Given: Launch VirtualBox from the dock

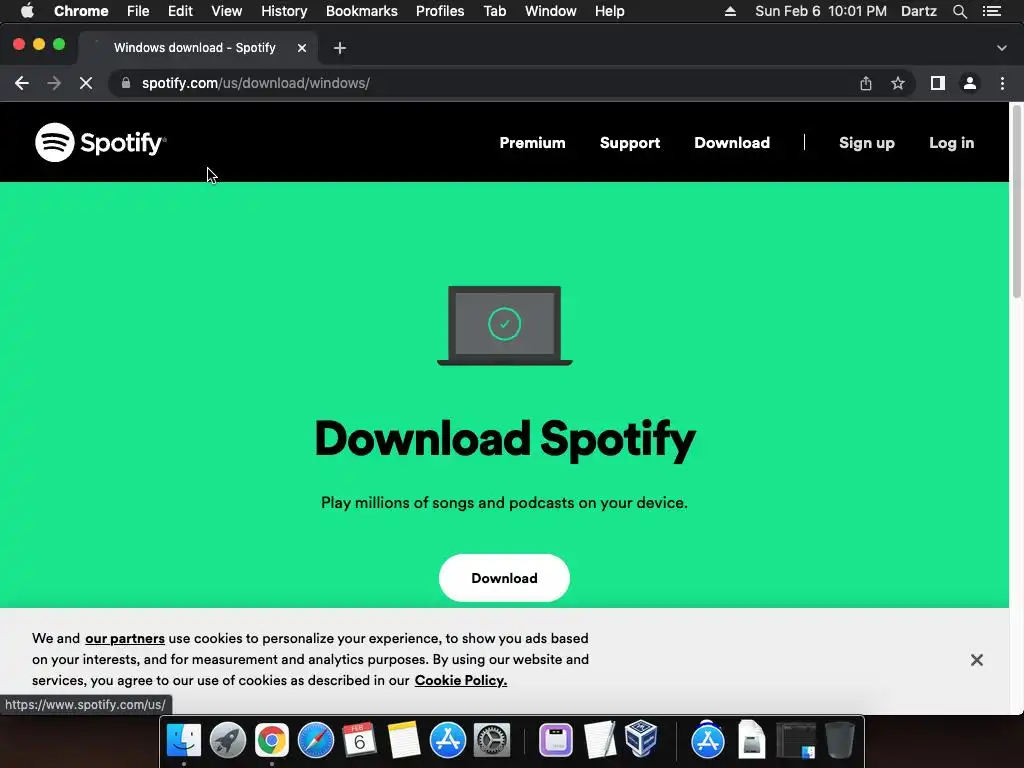Looking at the screenshot, I should 641,739.
